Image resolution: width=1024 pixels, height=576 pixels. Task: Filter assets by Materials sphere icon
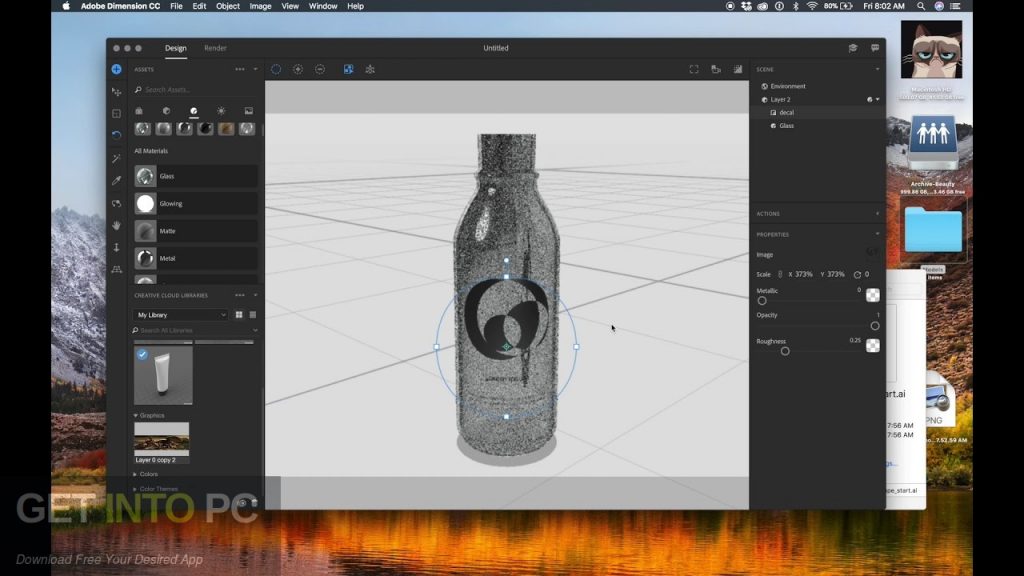pos(193,111)
